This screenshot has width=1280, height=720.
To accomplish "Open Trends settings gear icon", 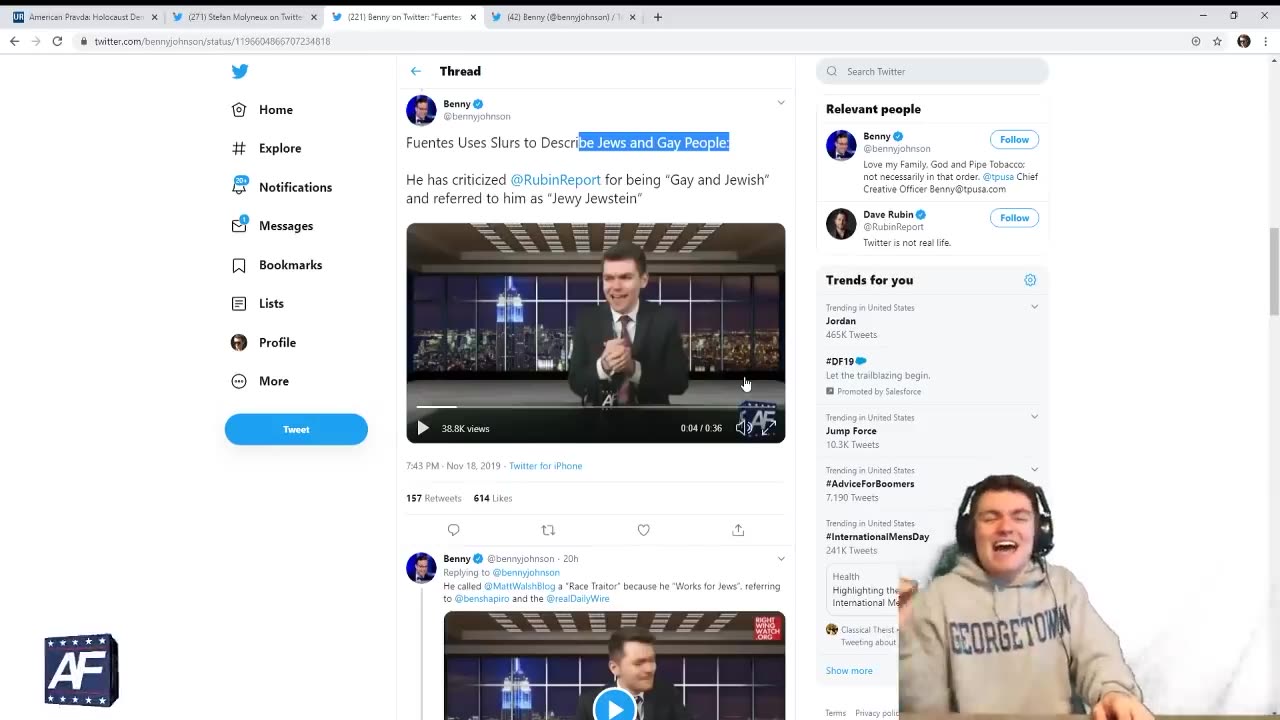I will pos(1030,280).
